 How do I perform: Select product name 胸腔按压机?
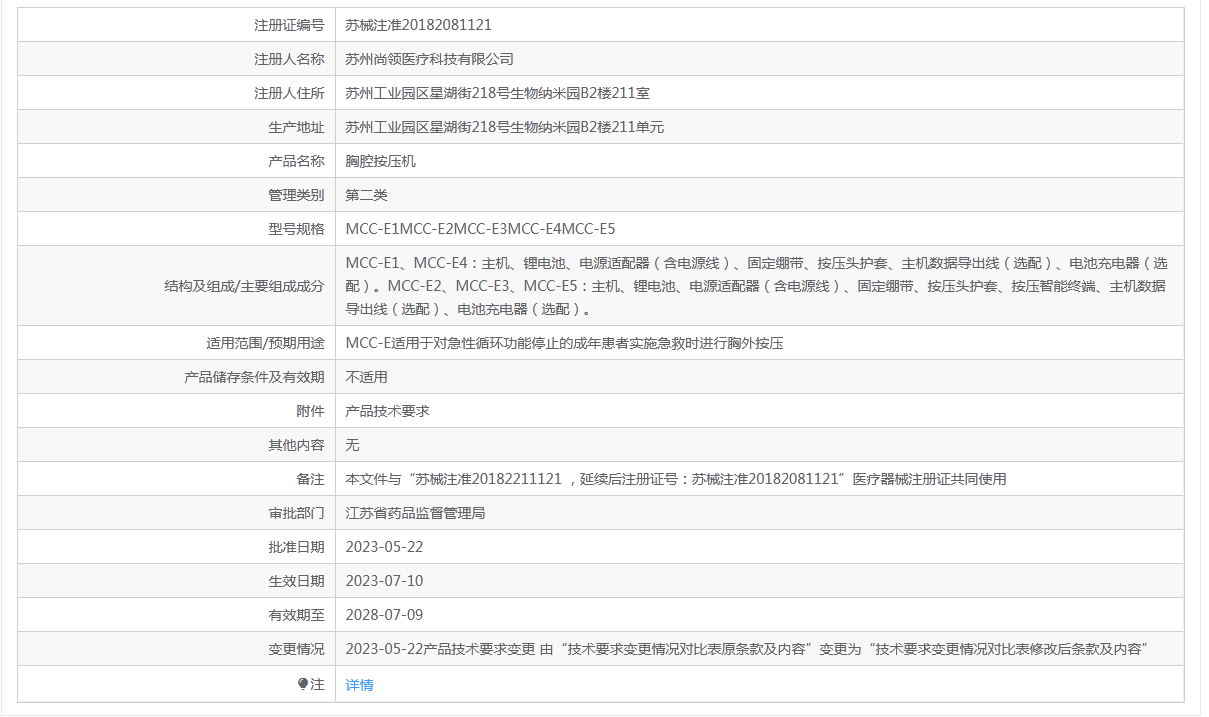tap(380, 161)
